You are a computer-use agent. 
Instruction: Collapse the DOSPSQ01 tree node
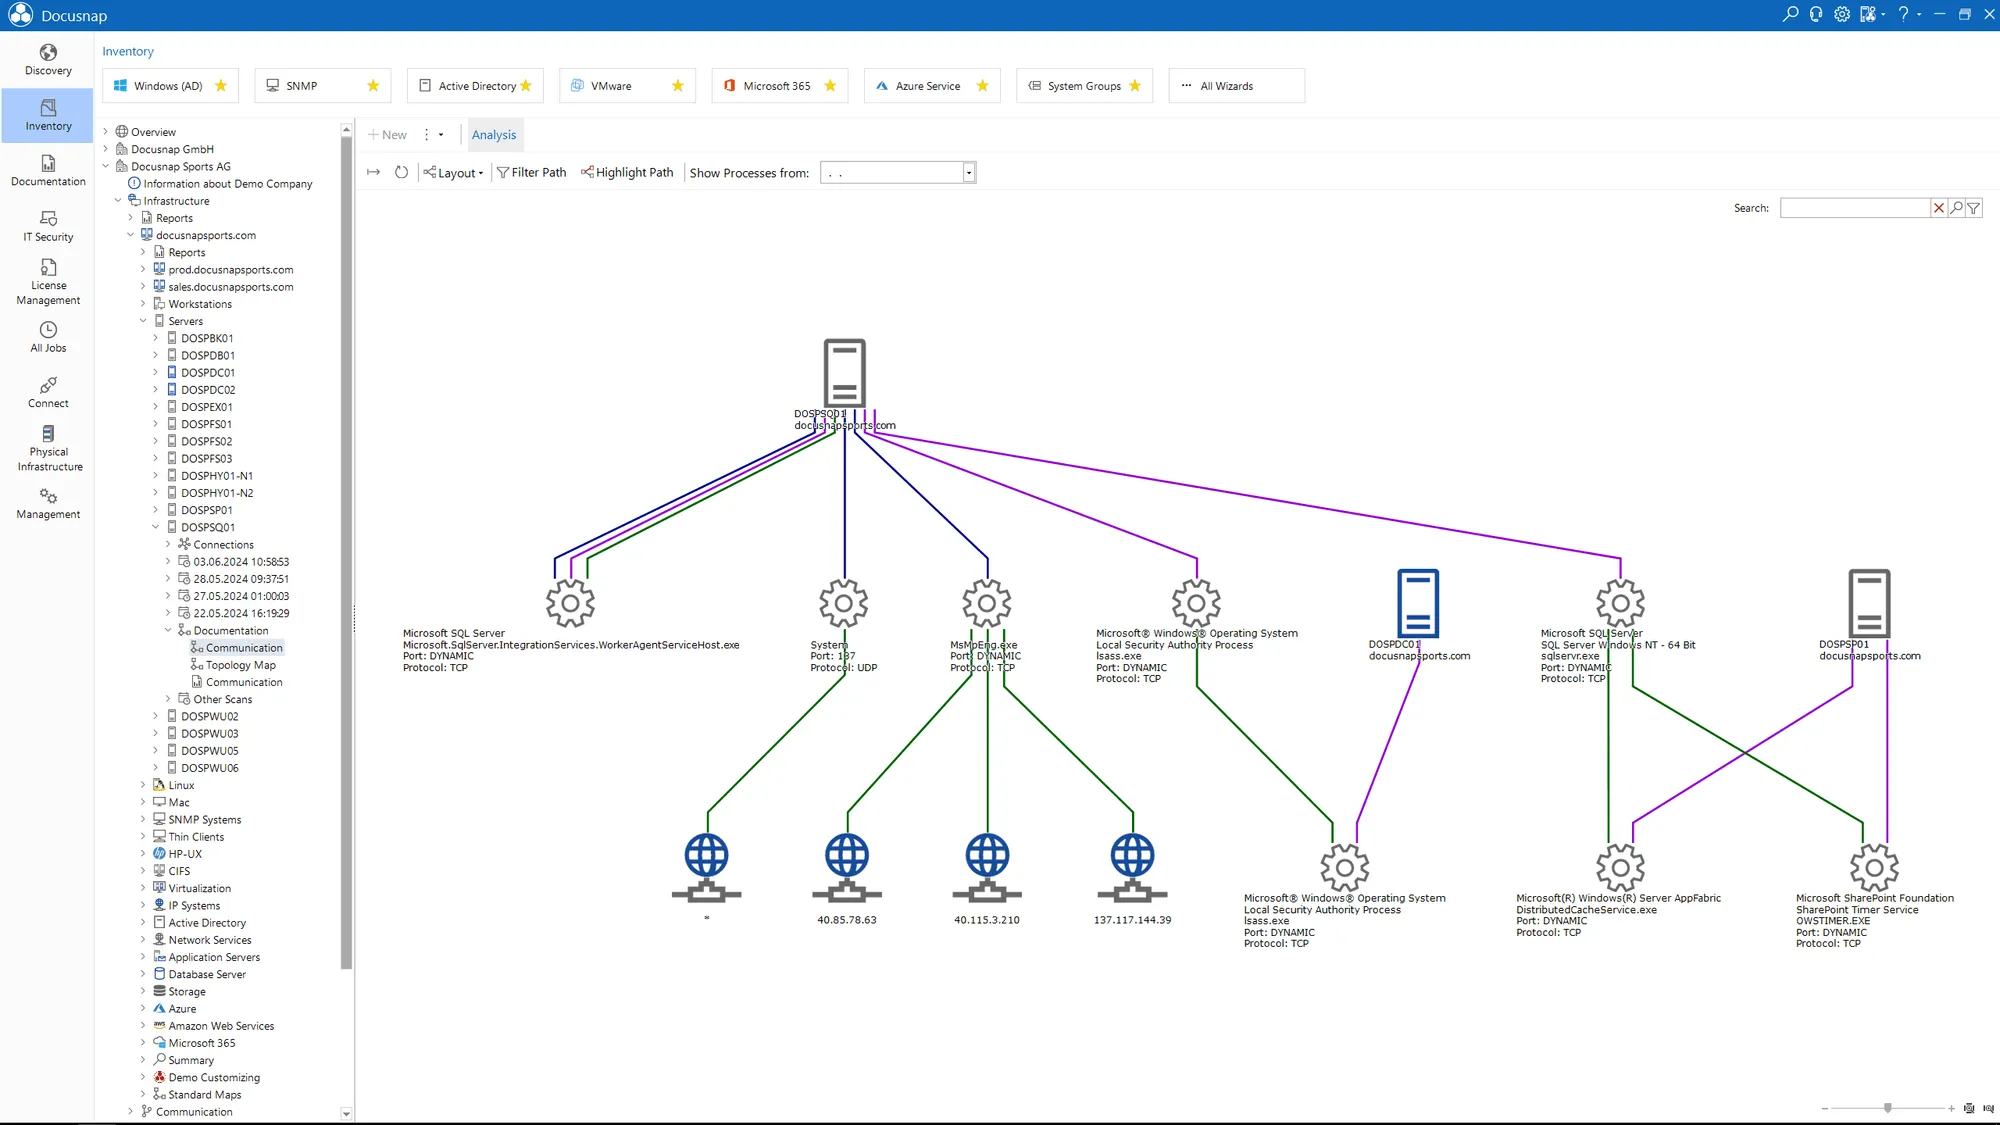pos(156,527)
